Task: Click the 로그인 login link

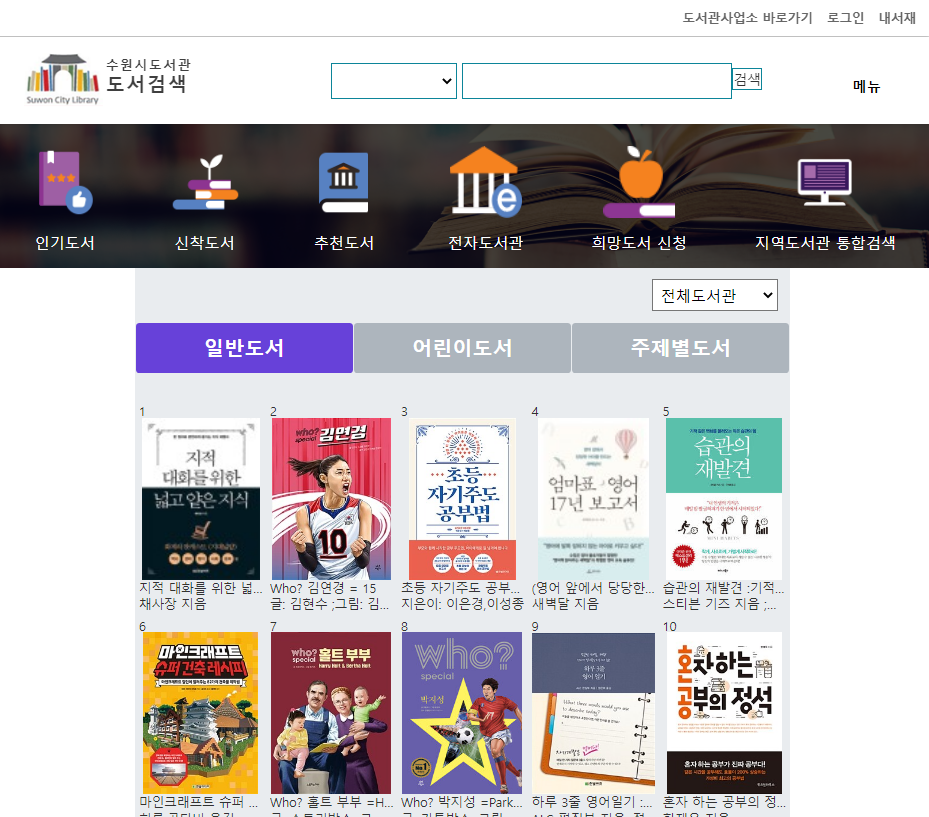Action: pyautogui.click(x=845, y=18)
